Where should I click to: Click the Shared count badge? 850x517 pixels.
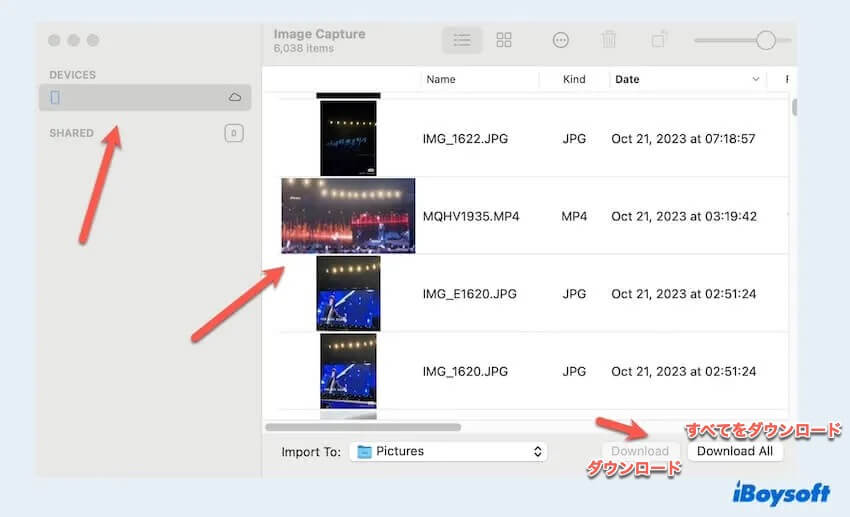(x=233, y=133)
